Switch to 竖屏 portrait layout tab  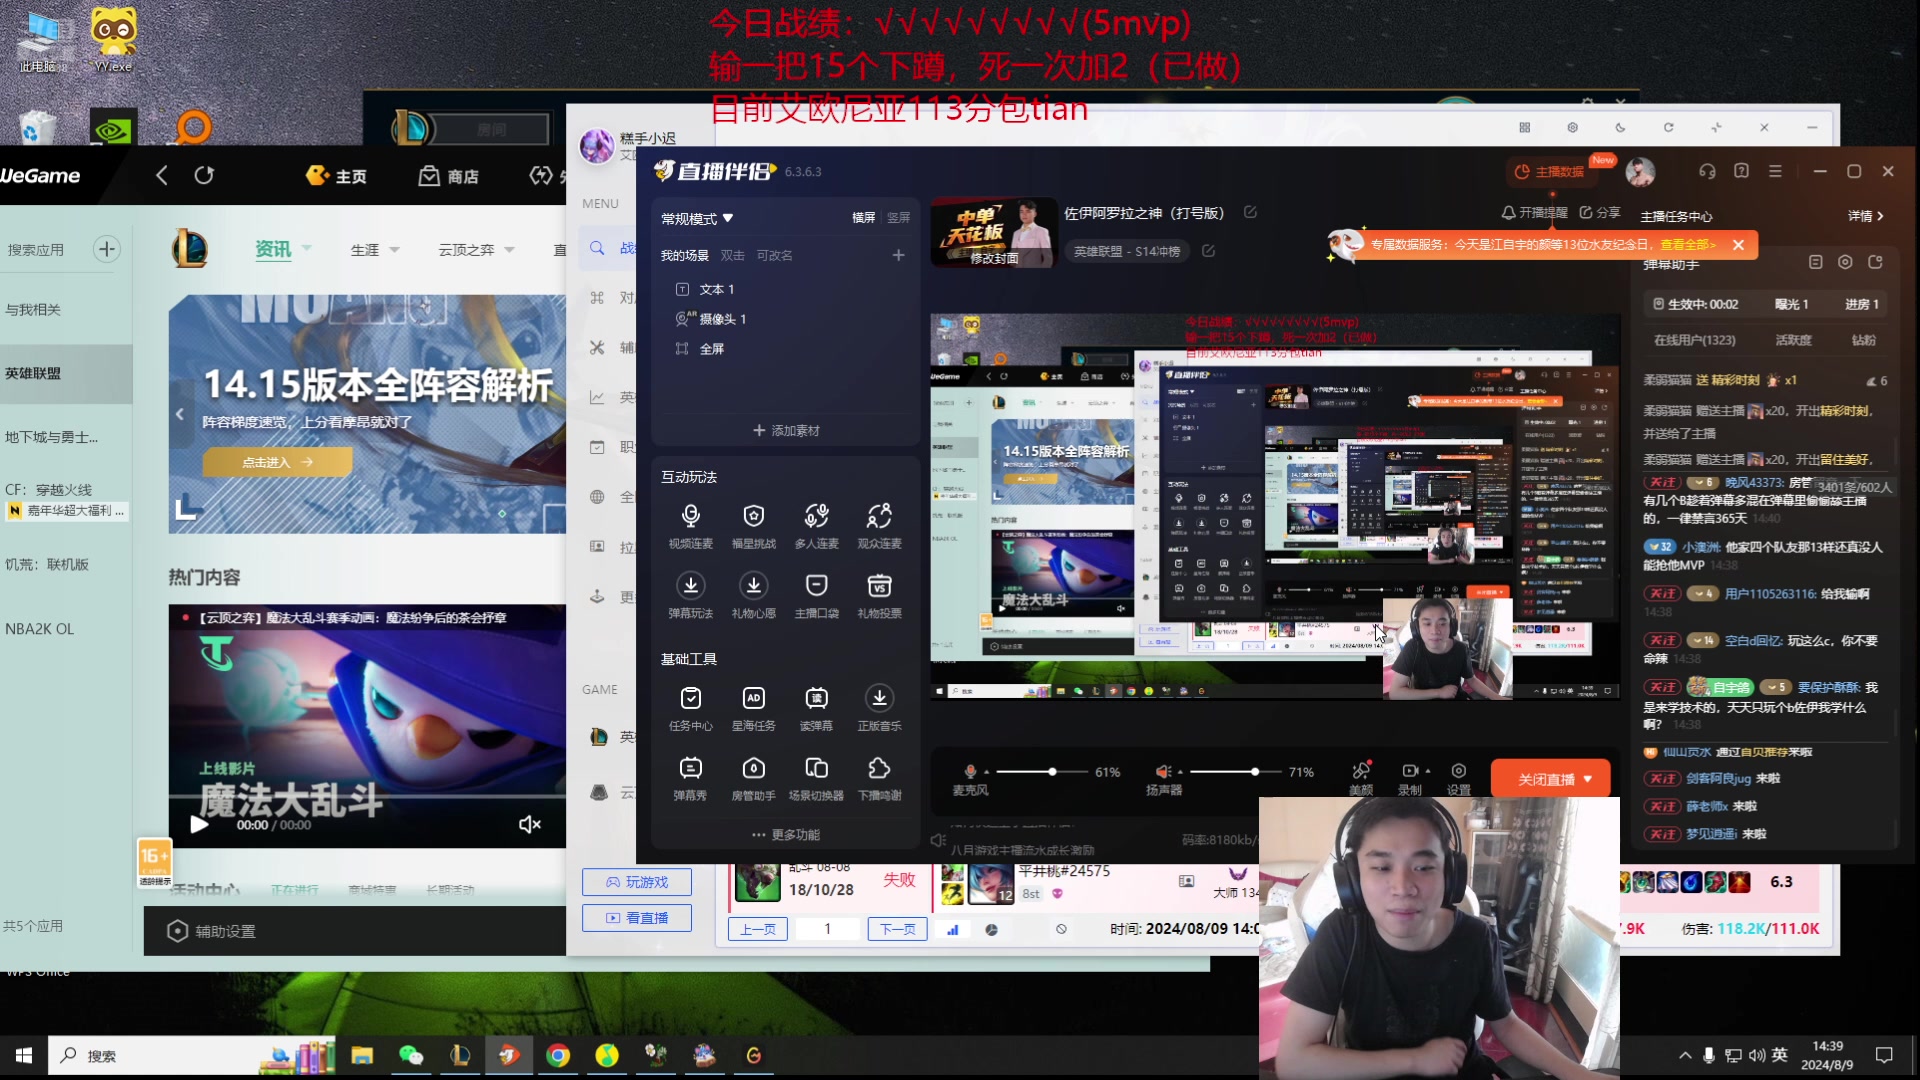(898, 218)
